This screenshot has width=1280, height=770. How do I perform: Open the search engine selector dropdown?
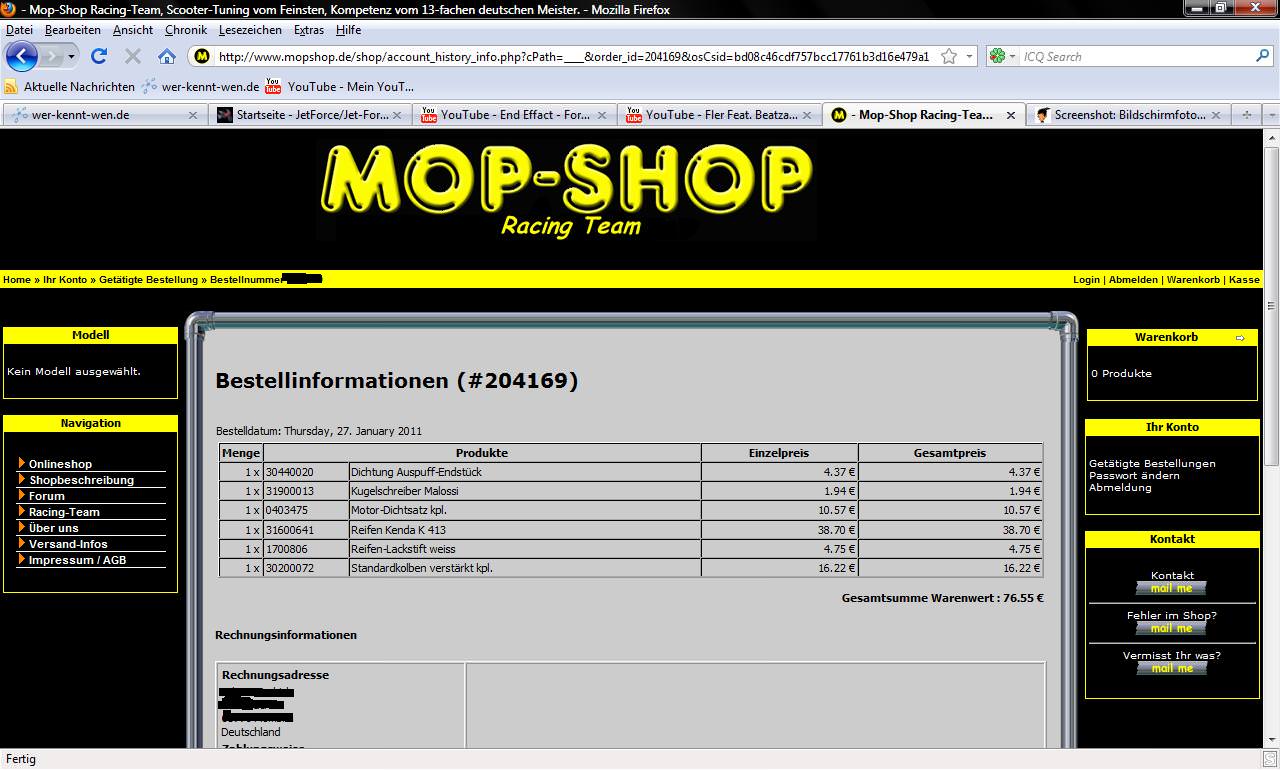click(1003, 57)
